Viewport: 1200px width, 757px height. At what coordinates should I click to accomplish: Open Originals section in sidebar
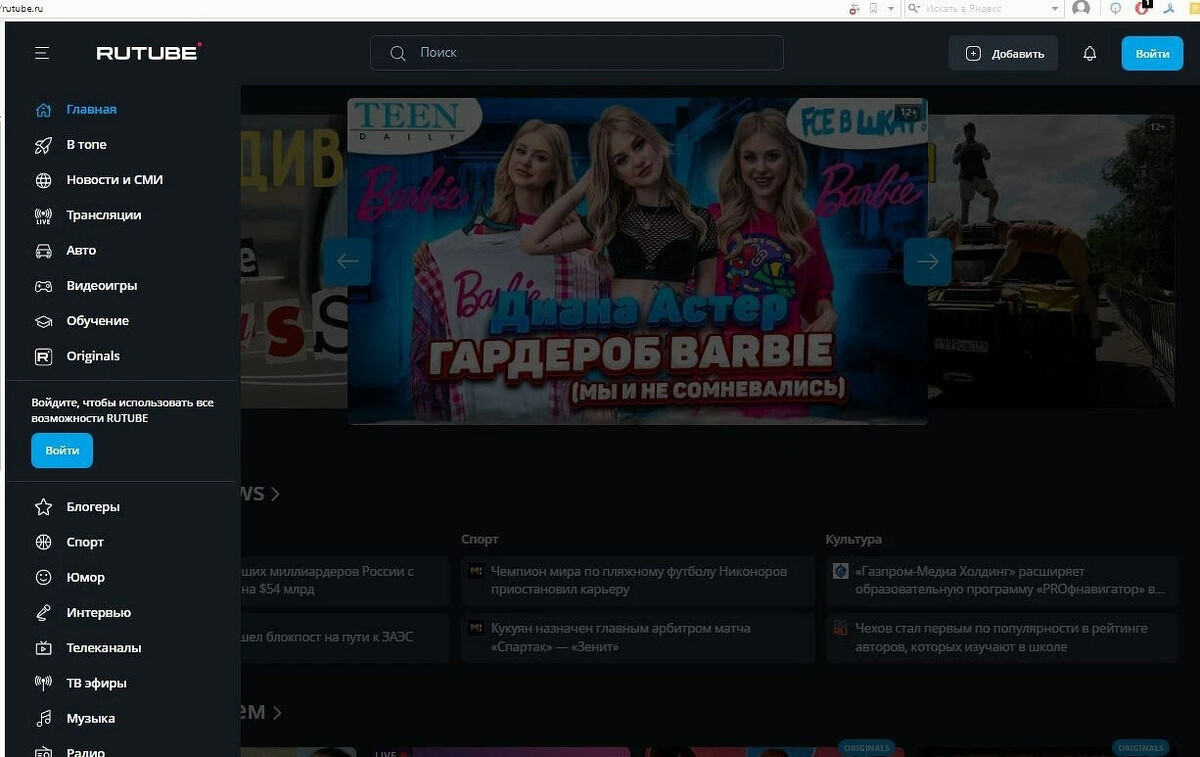click(93, 356)
